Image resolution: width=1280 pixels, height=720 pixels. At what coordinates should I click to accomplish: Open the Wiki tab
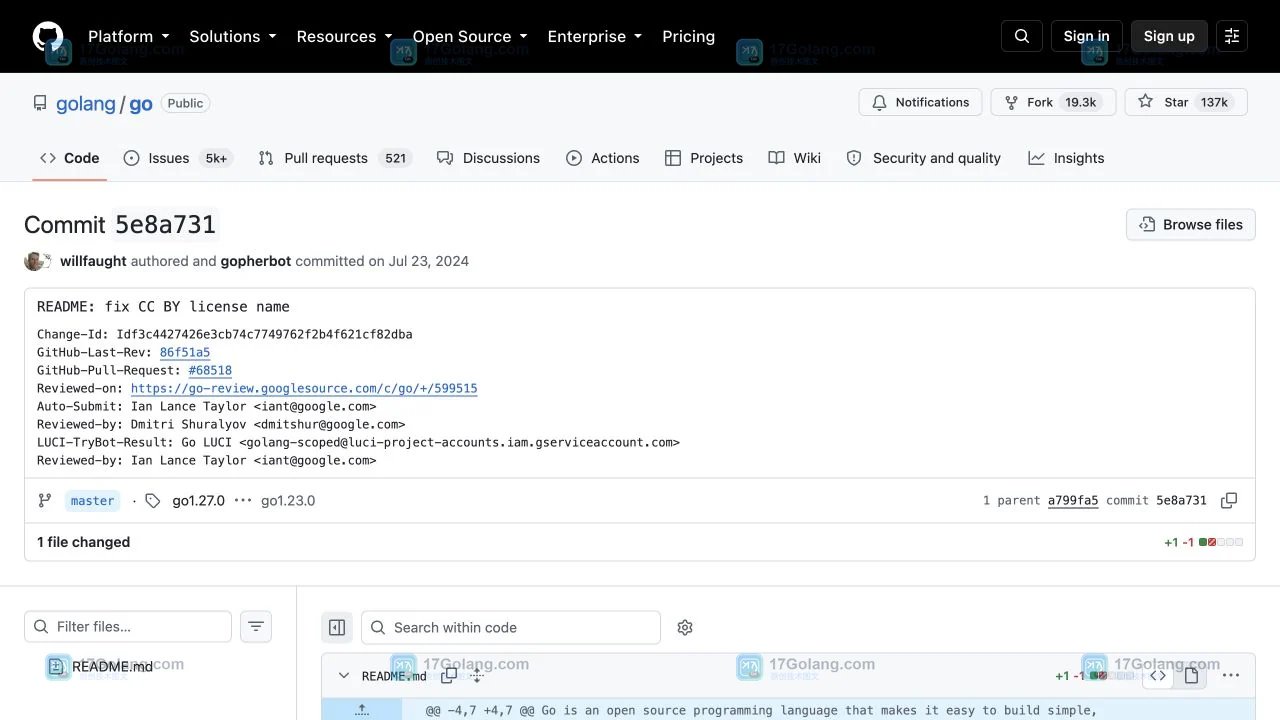pos(795,158)
